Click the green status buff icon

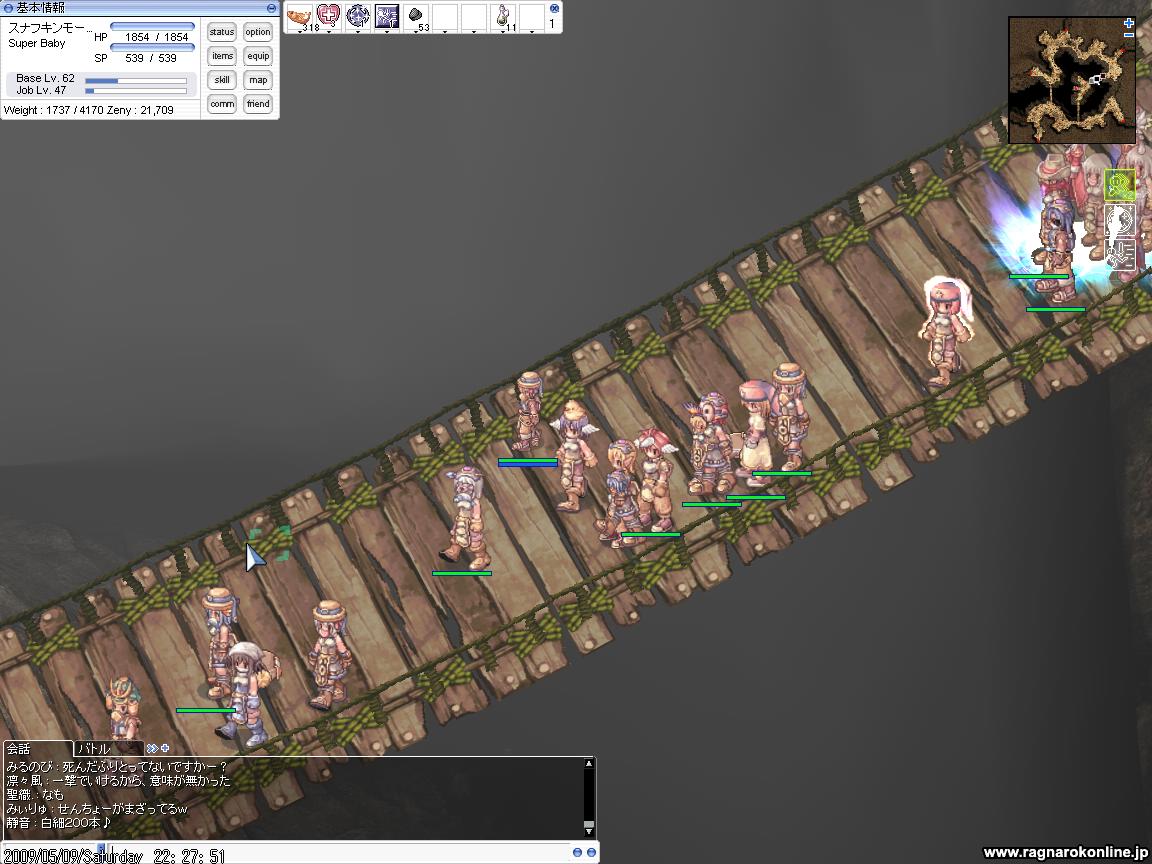click(1120, 184)
